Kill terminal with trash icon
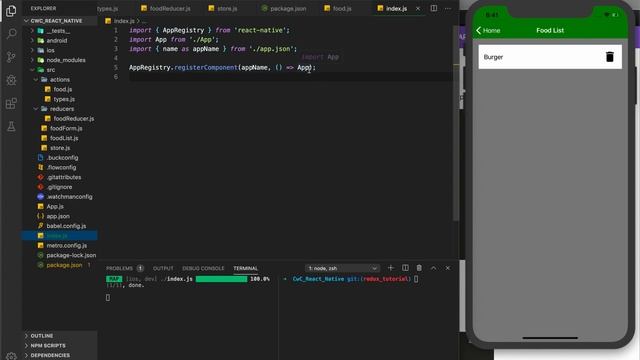The height and width of the screenshot is (360, 640). coord(419,268)
